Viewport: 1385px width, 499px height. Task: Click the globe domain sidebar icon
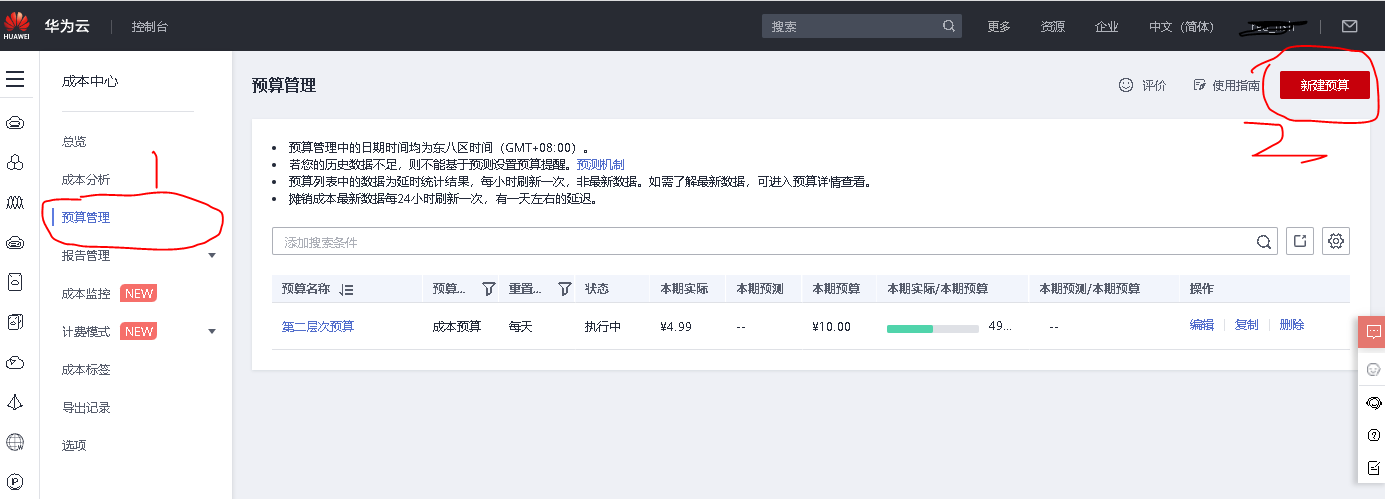[x=15, y=442]
